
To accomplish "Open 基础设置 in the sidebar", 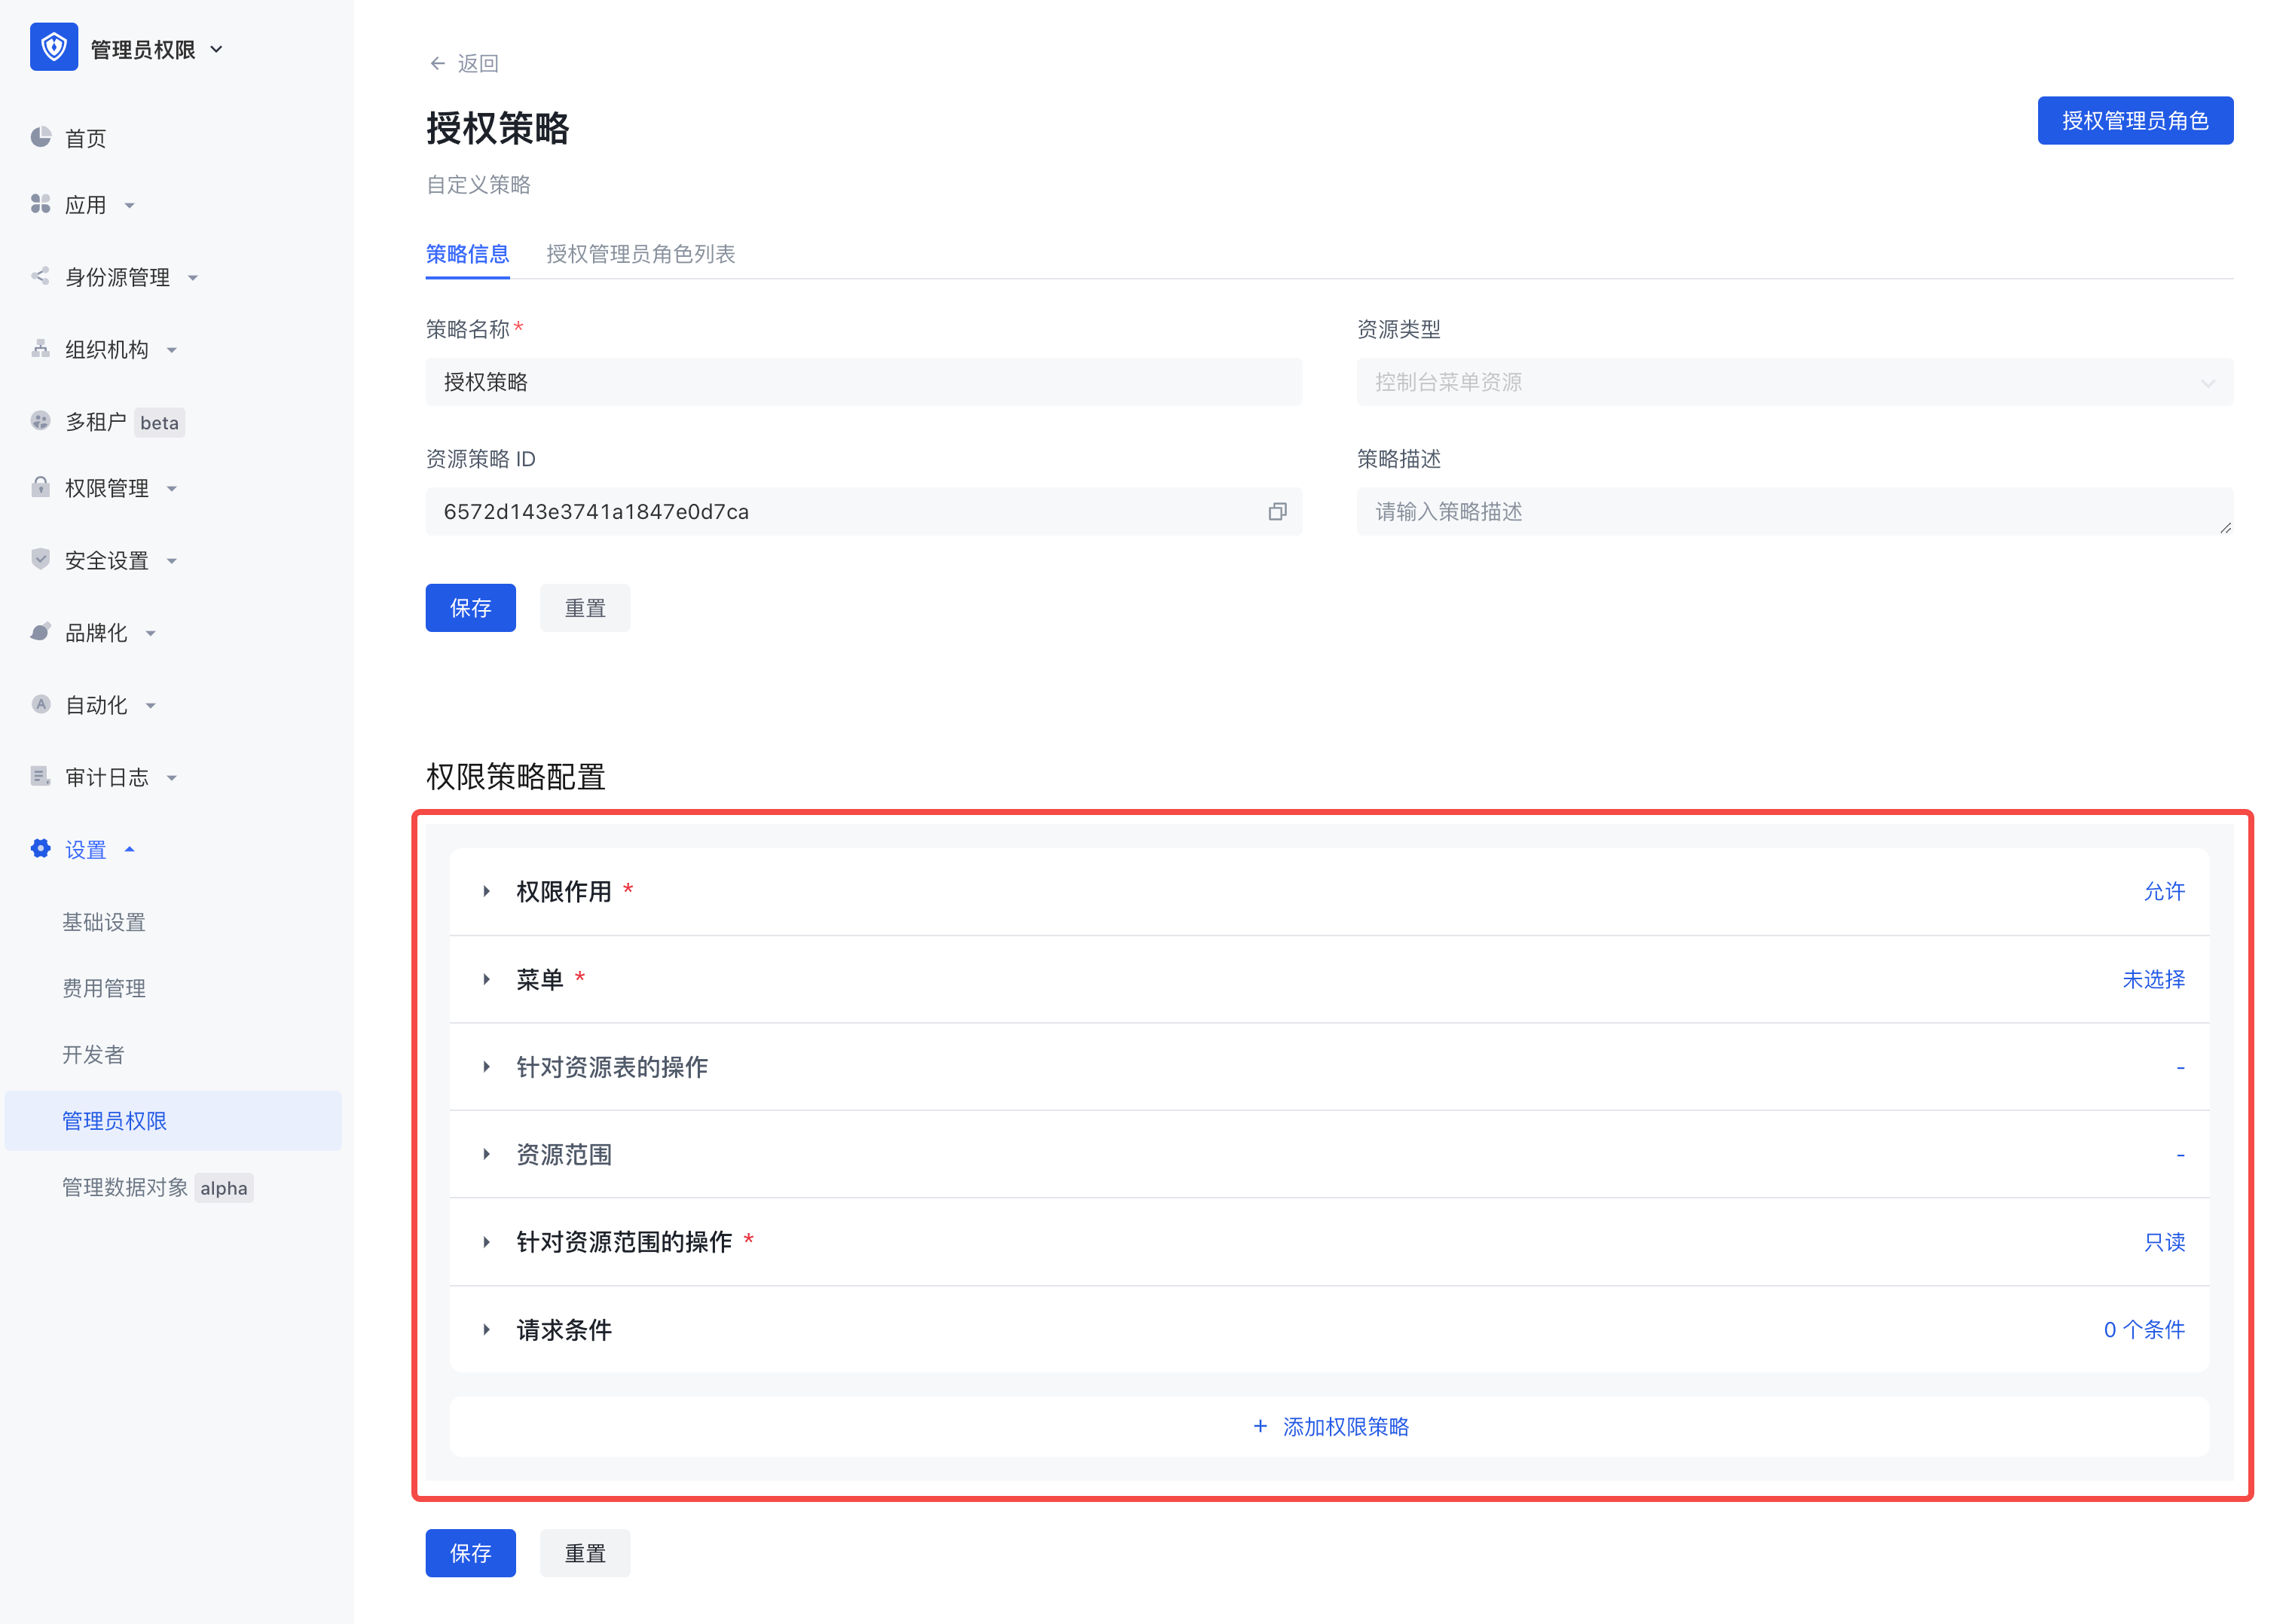I will click(x=104, y=922).
